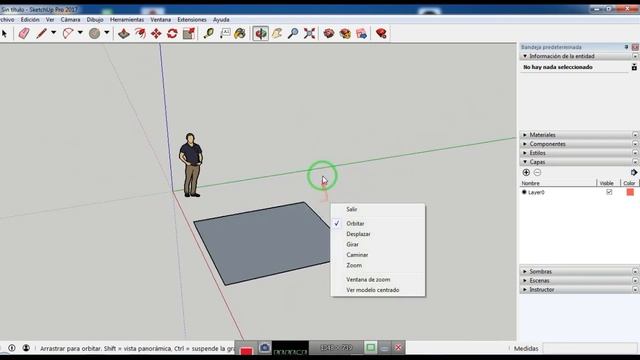Click Layer0 red color swatch
The image size is (640, 360).
click(x=630, y=192)
